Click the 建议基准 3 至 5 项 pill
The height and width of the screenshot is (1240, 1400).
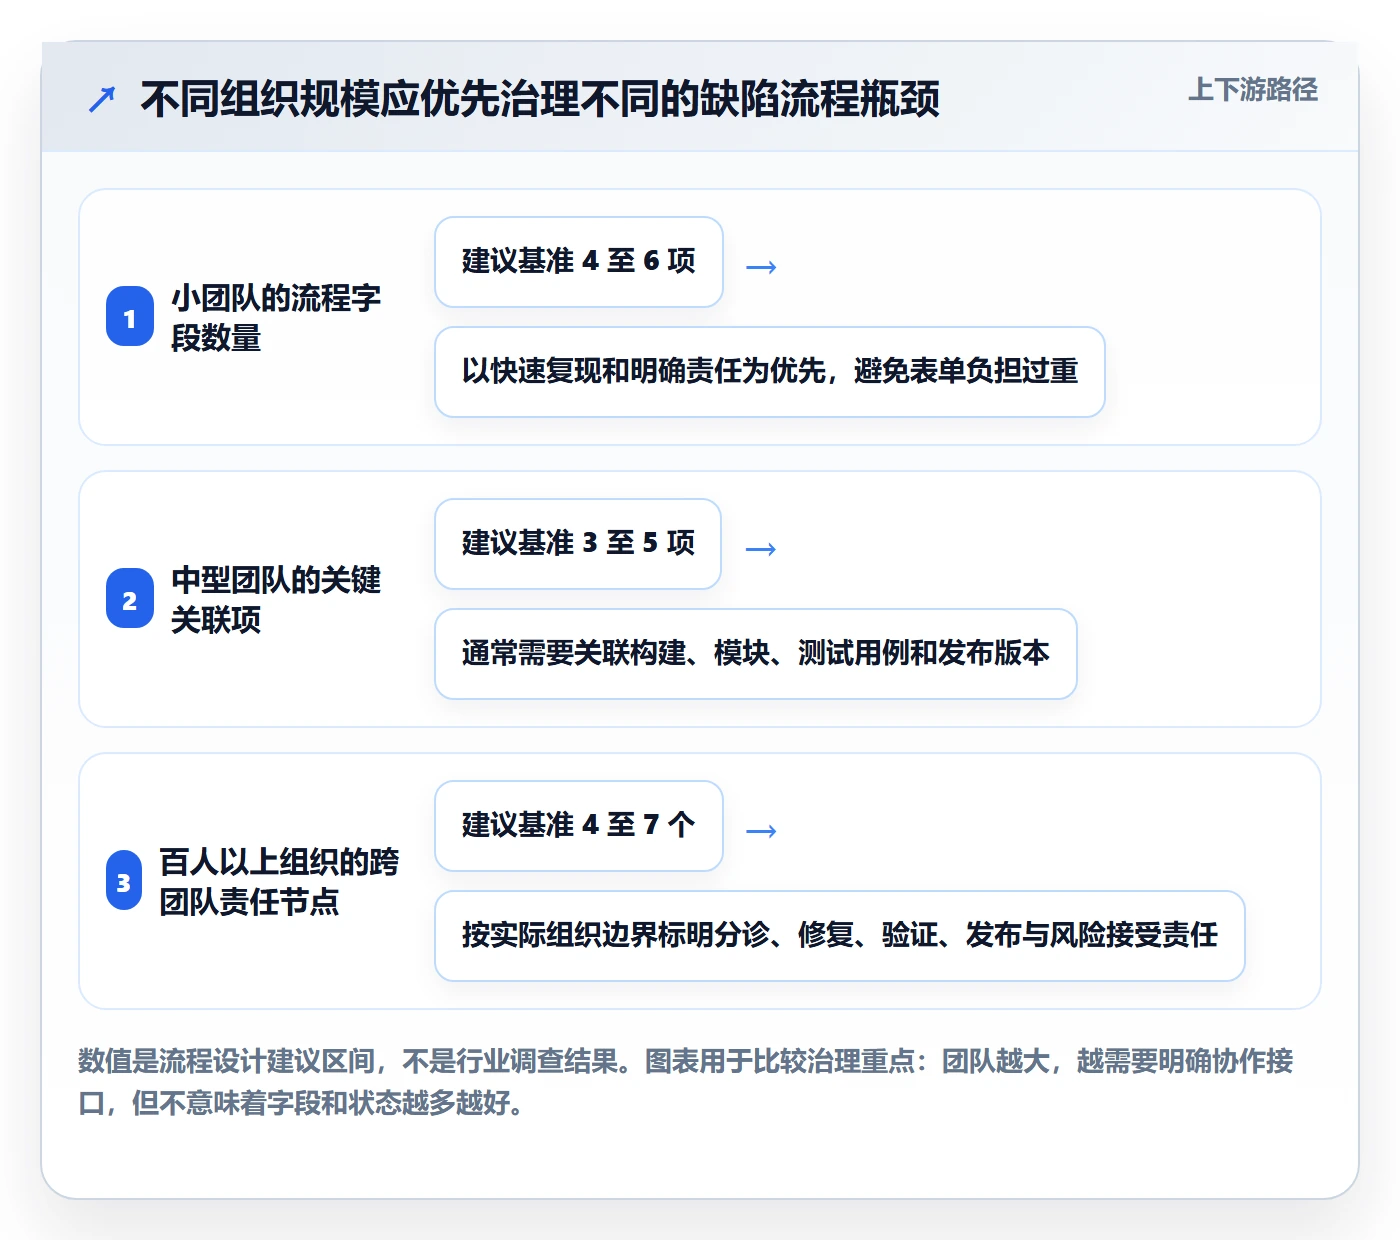point(578,544)
